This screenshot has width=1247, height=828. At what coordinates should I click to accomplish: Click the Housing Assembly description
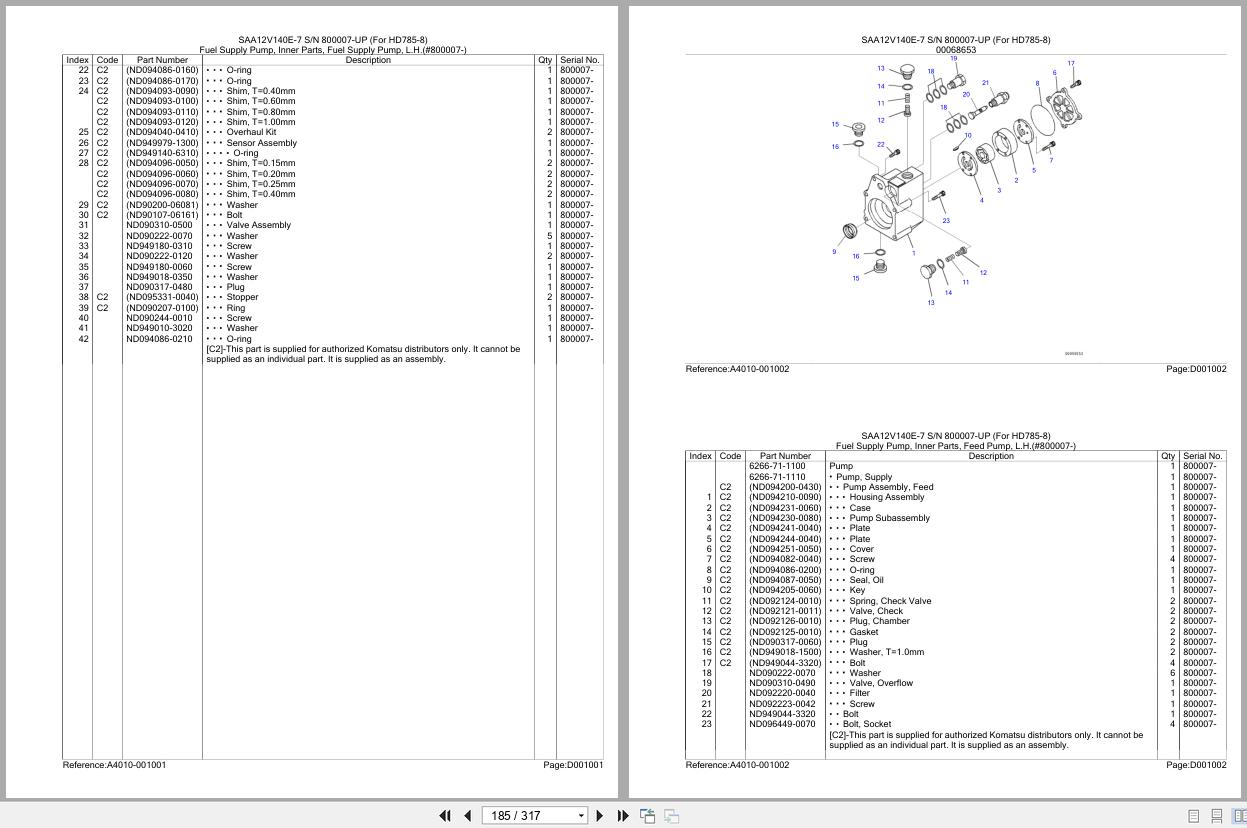coord(887,497)
